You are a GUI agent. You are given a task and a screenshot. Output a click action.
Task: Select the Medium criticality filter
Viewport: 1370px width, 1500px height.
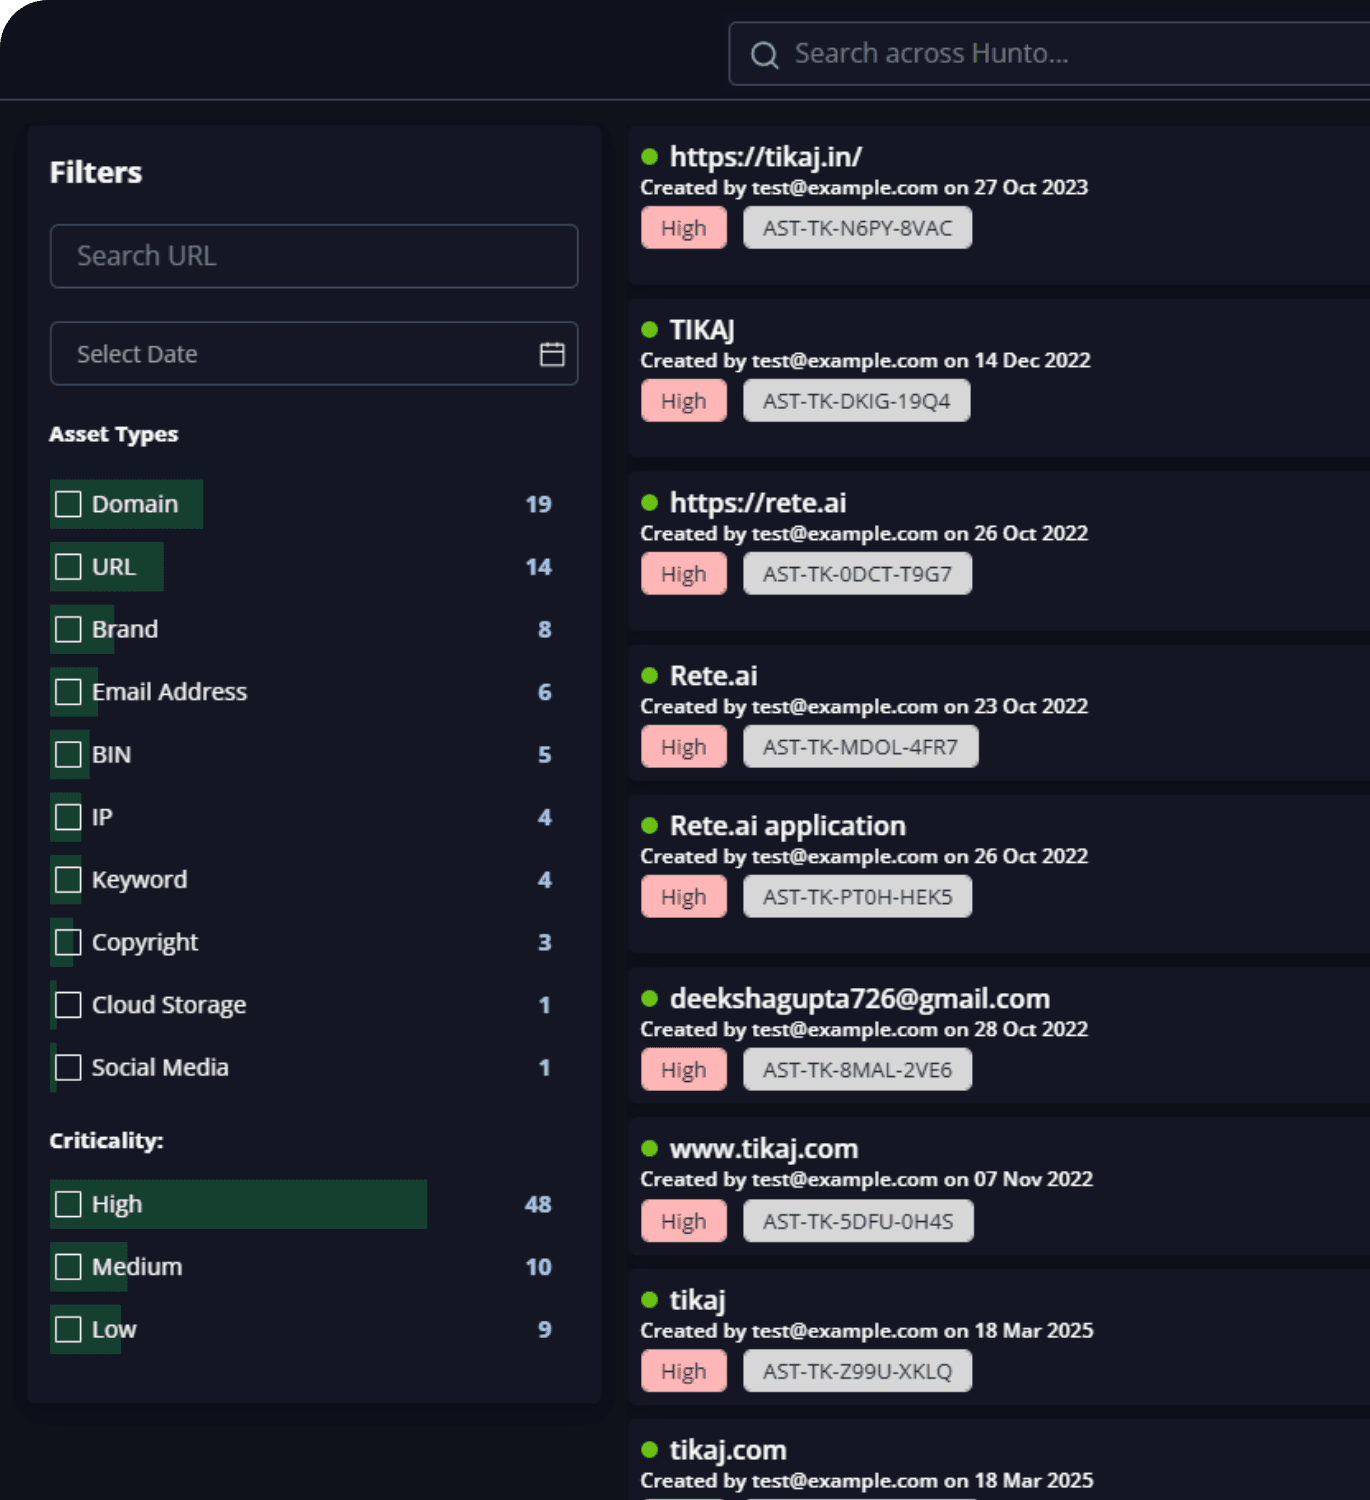[x=68, y=1267]
